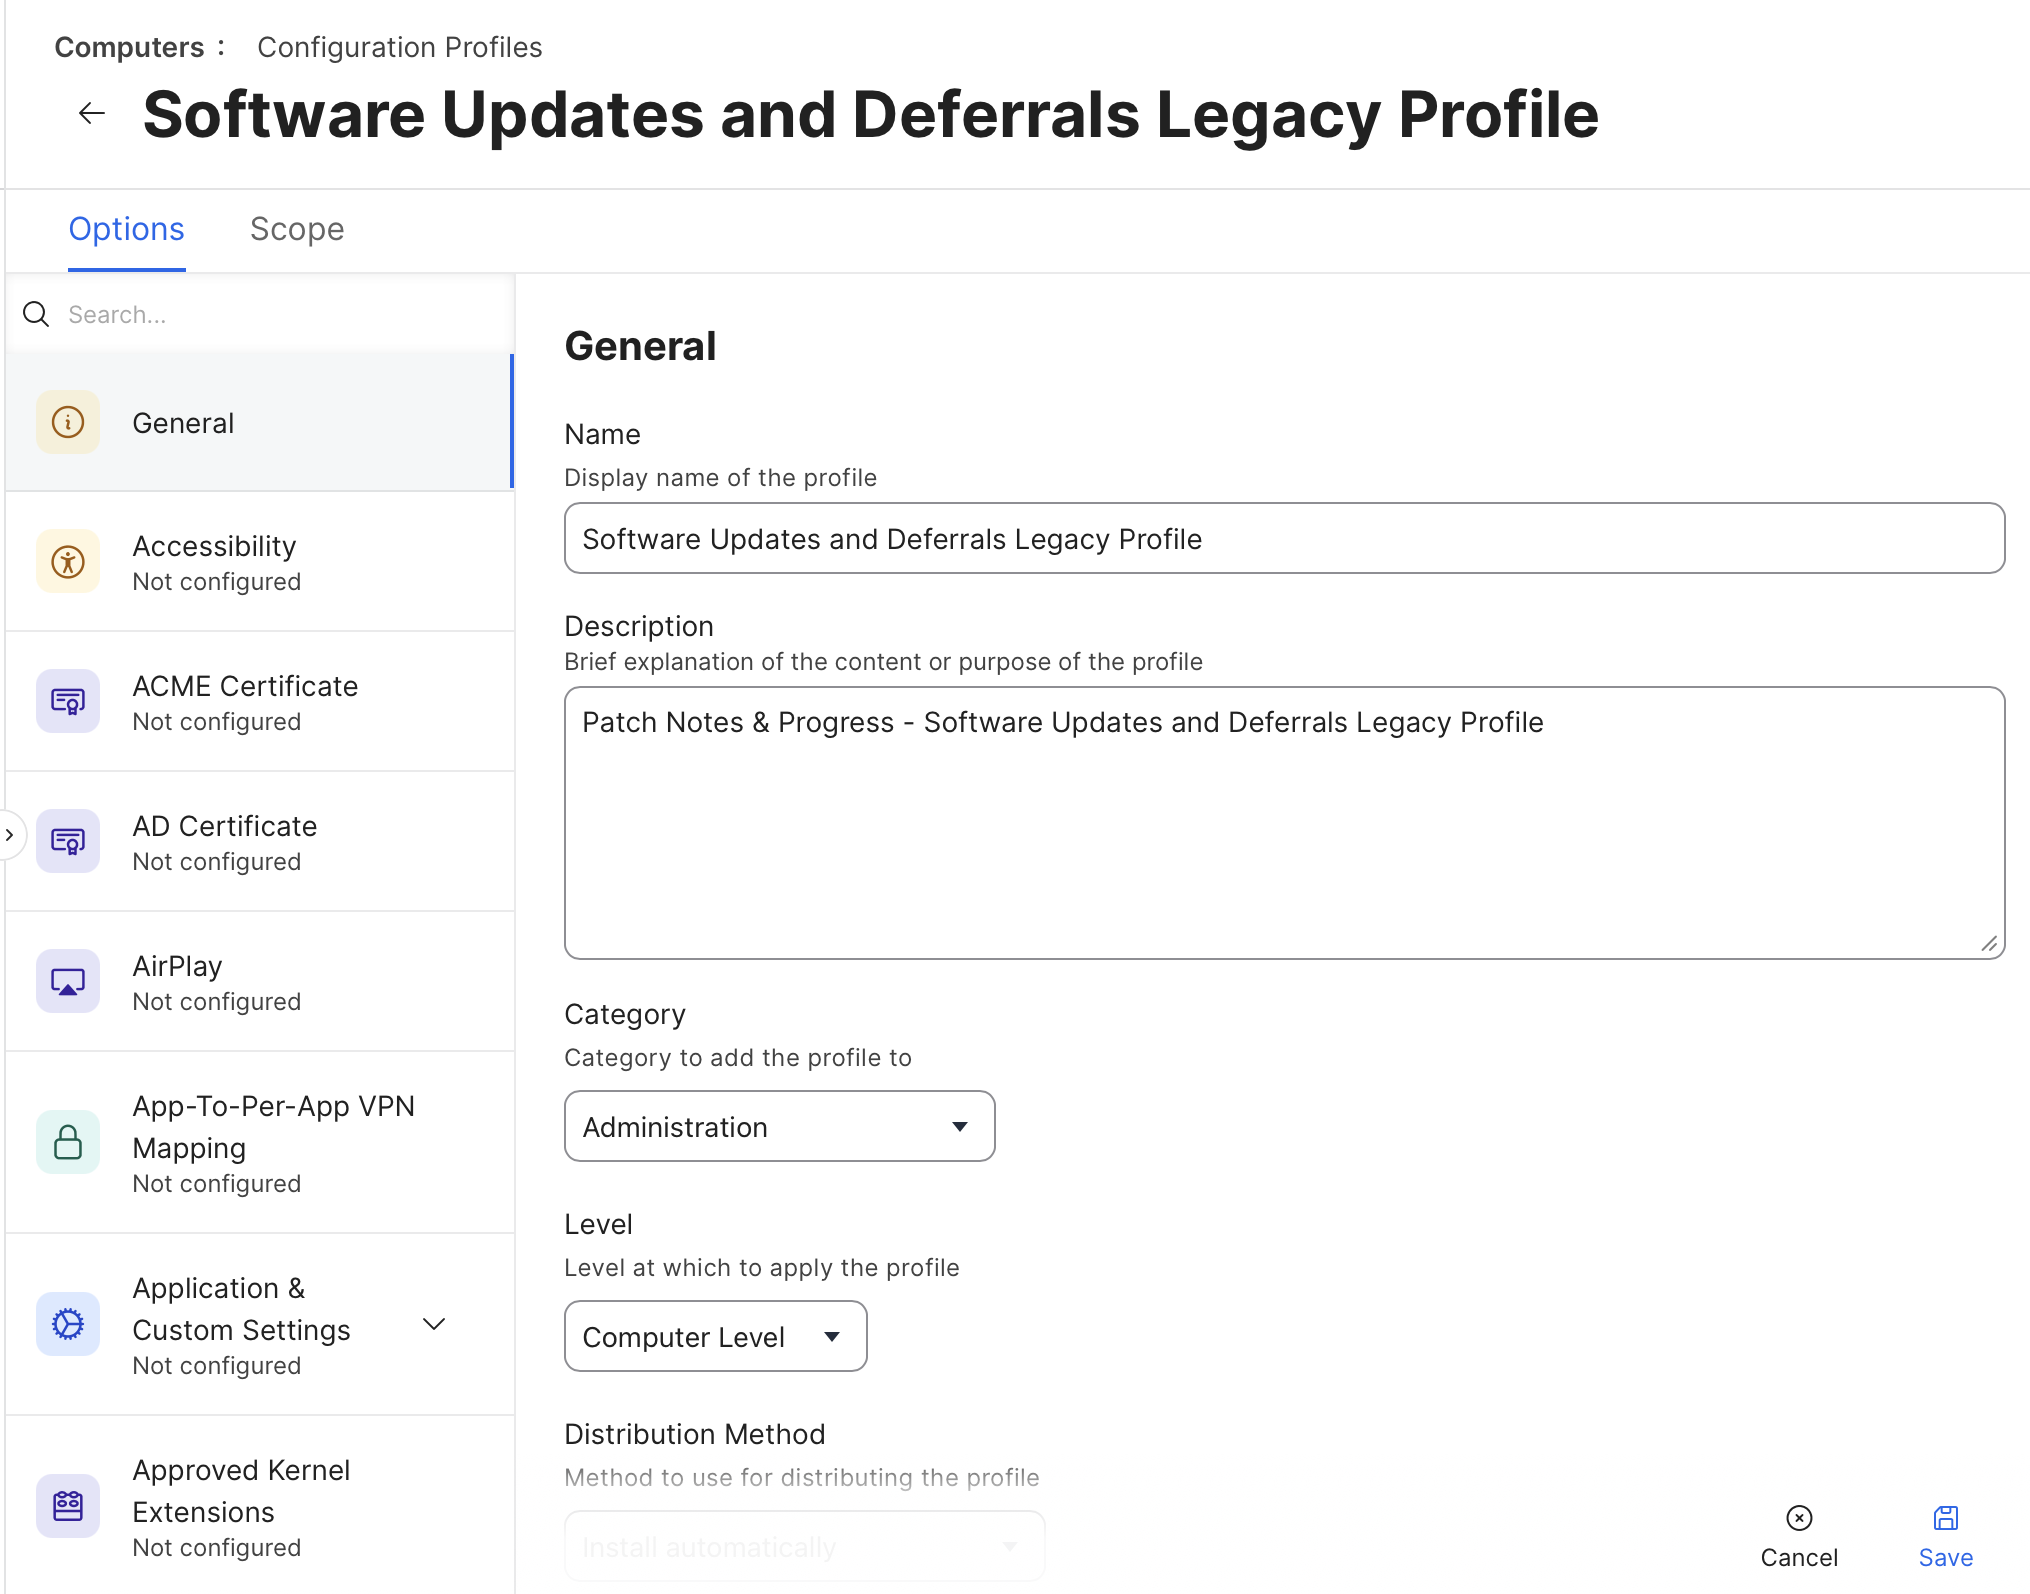The width and height of the screenshot is (2030, 1594).
Task: Open the Install automatically distribution dropdown
Action: [804, 1547]
